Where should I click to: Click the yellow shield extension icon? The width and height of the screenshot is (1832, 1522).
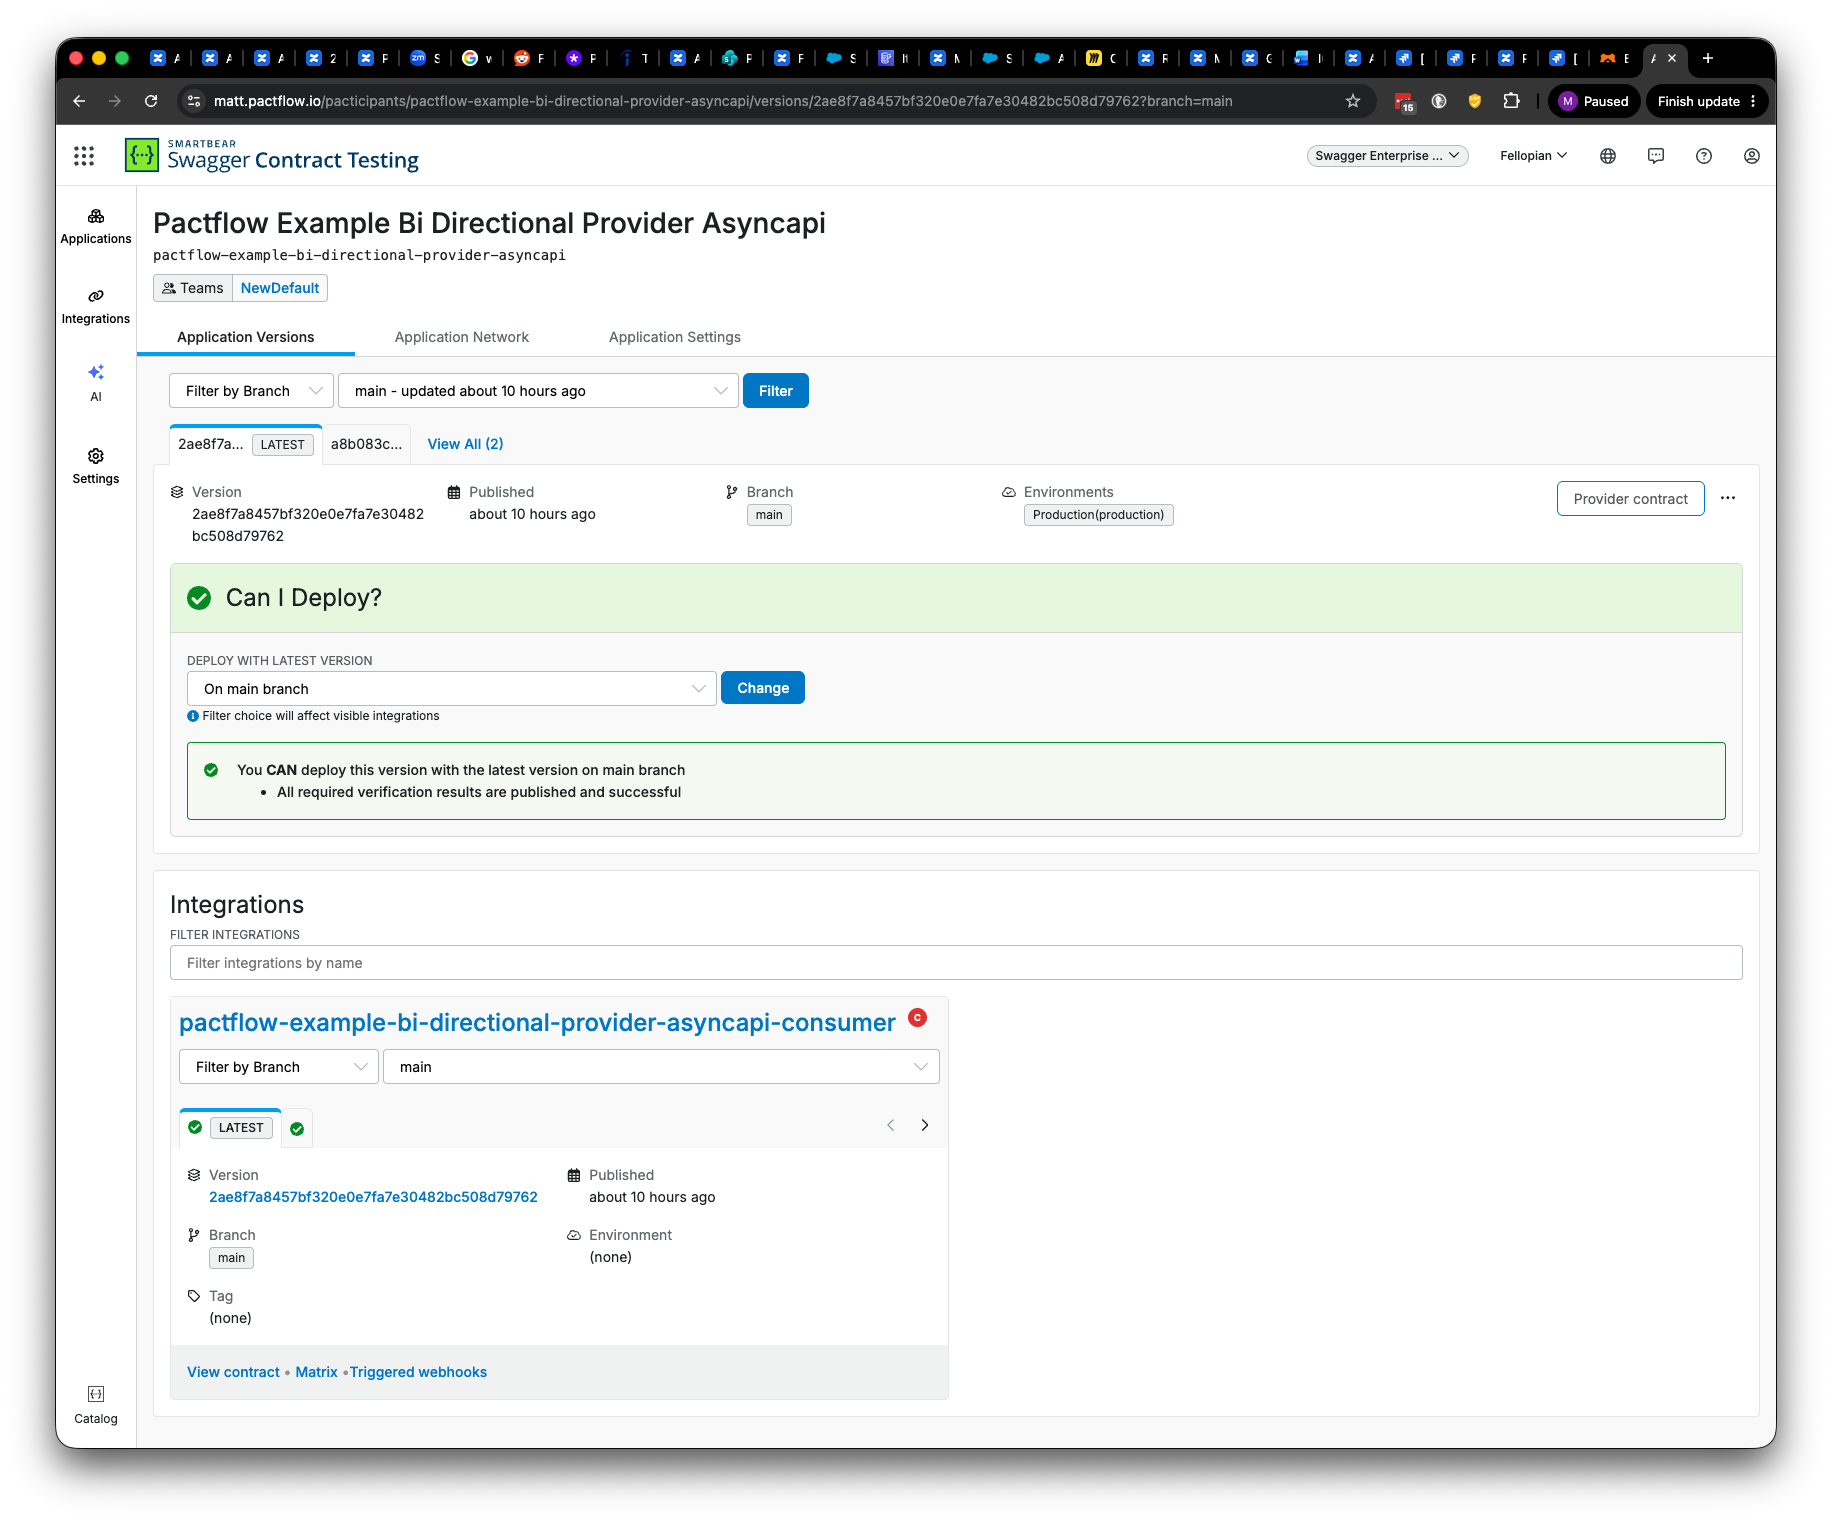click(x=1475, y=101)
